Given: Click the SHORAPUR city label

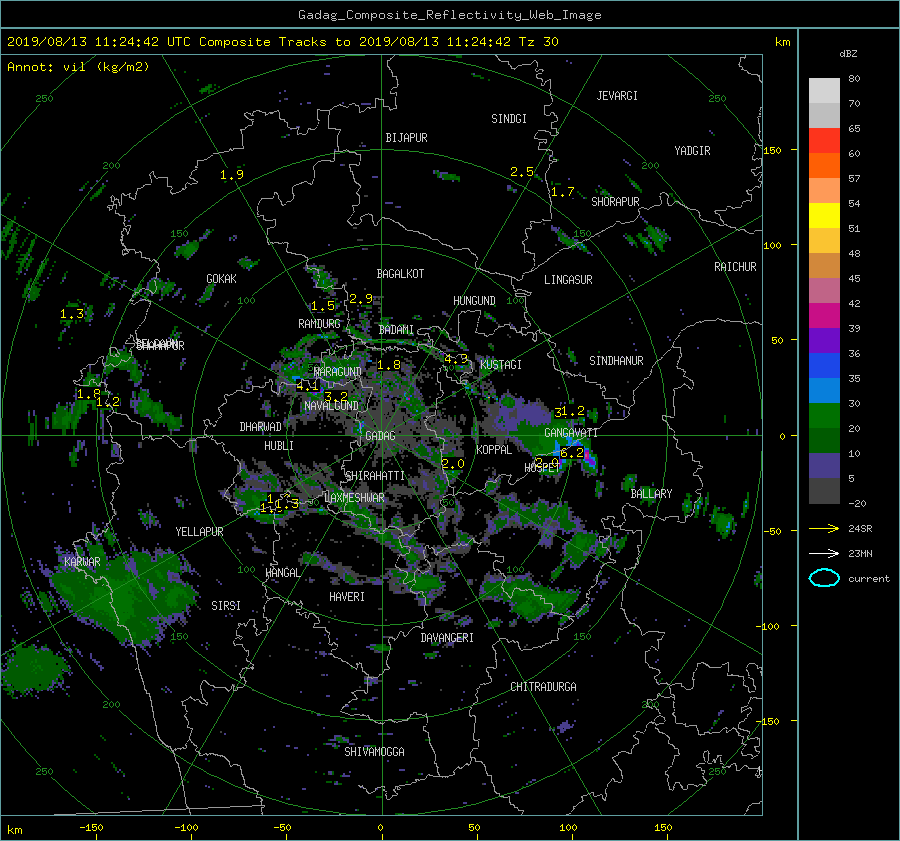Looking at the screenshot, I should [615, 202].
